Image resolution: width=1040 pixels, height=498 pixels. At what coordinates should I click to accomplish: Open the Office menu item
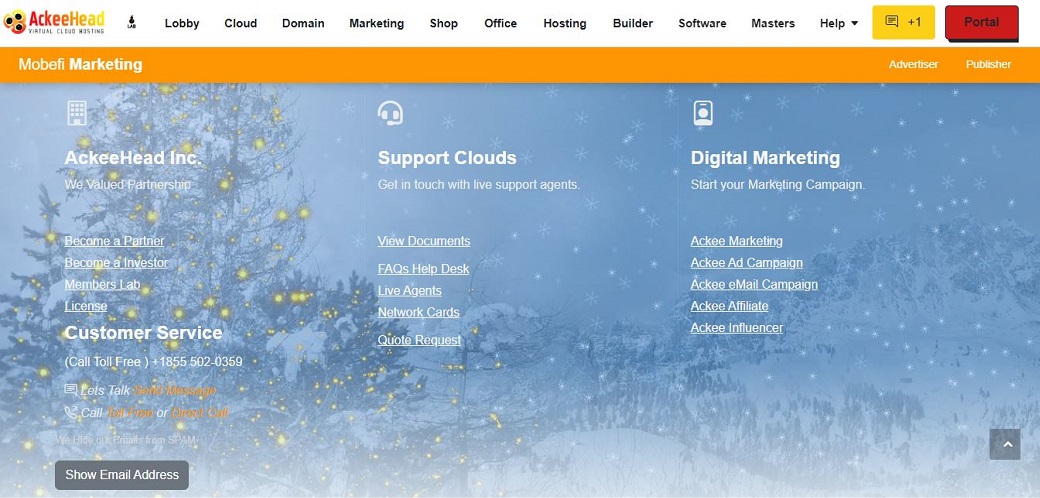[500, 23]
